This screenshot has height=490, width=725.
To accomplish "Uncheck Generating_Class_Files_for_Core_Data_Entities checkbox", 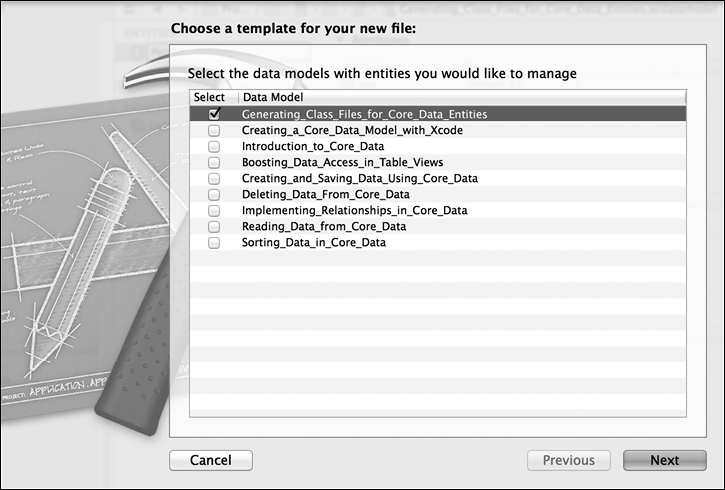I will coord(214,115).
